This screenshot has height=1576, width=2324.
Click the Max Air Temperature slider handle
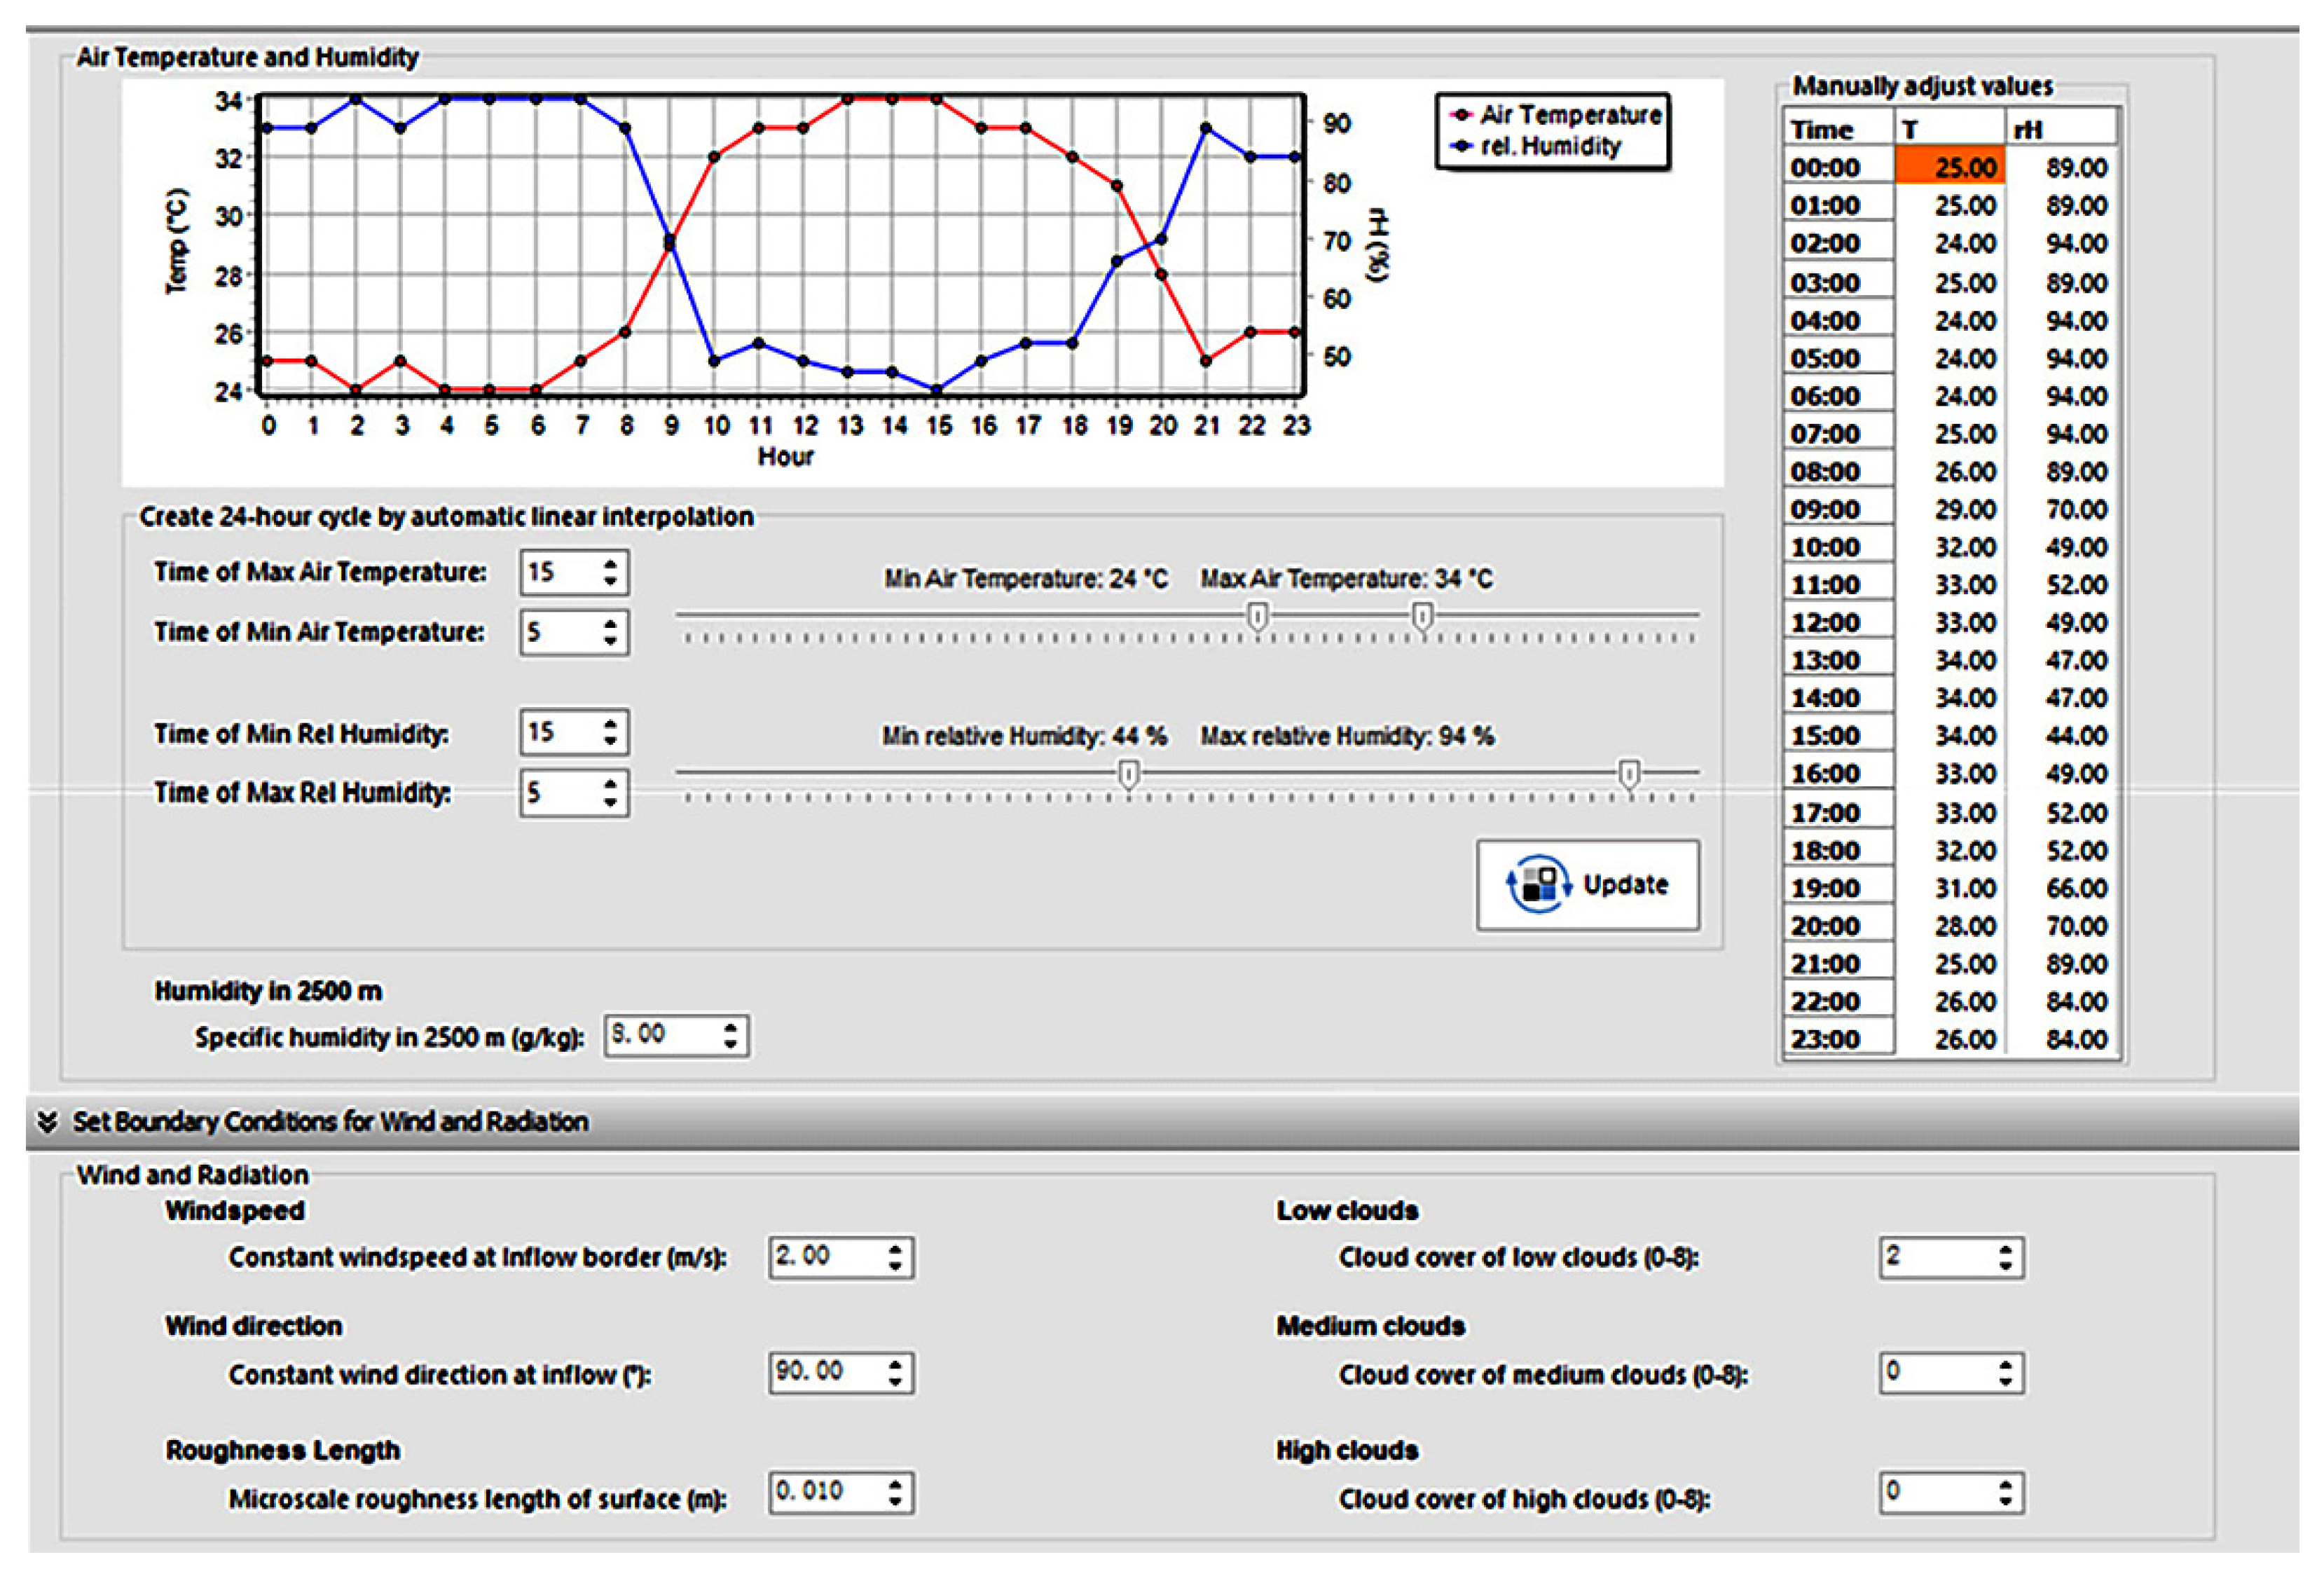click(1422, 617)
